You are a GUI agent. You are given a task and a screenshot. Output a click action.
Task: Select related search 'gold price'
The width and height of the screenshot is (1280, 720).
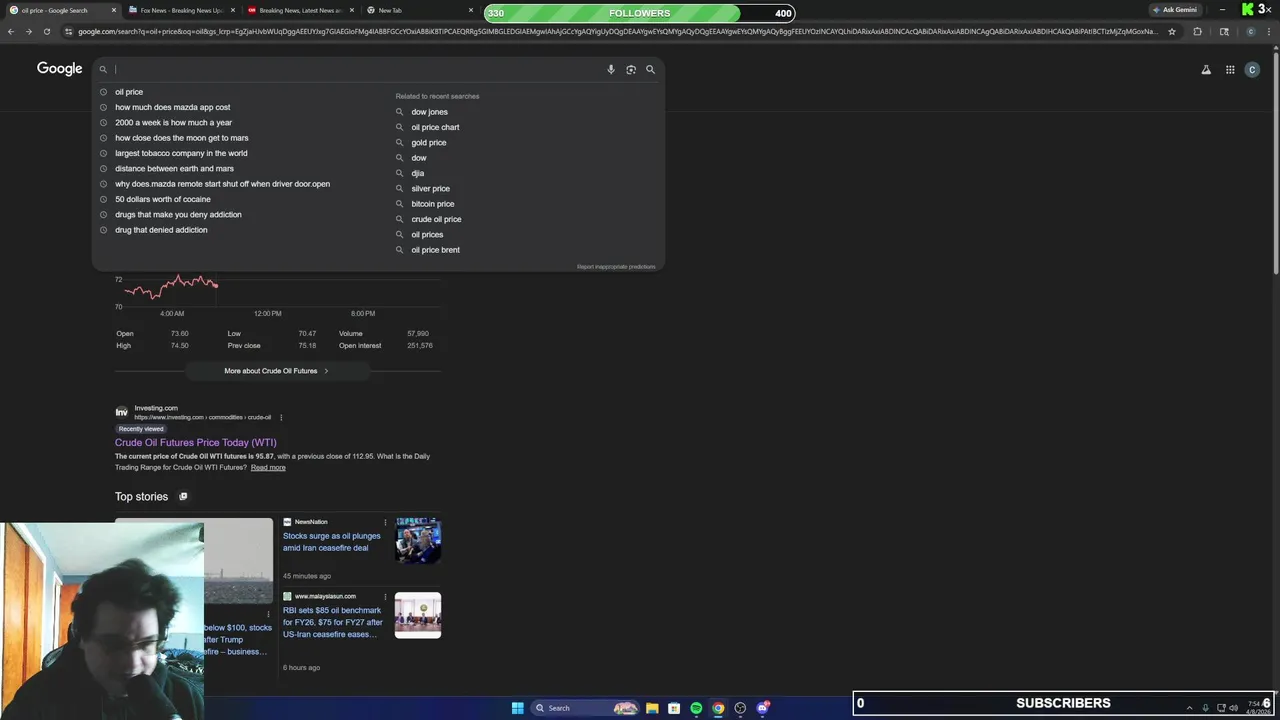[x=428, y=142]
